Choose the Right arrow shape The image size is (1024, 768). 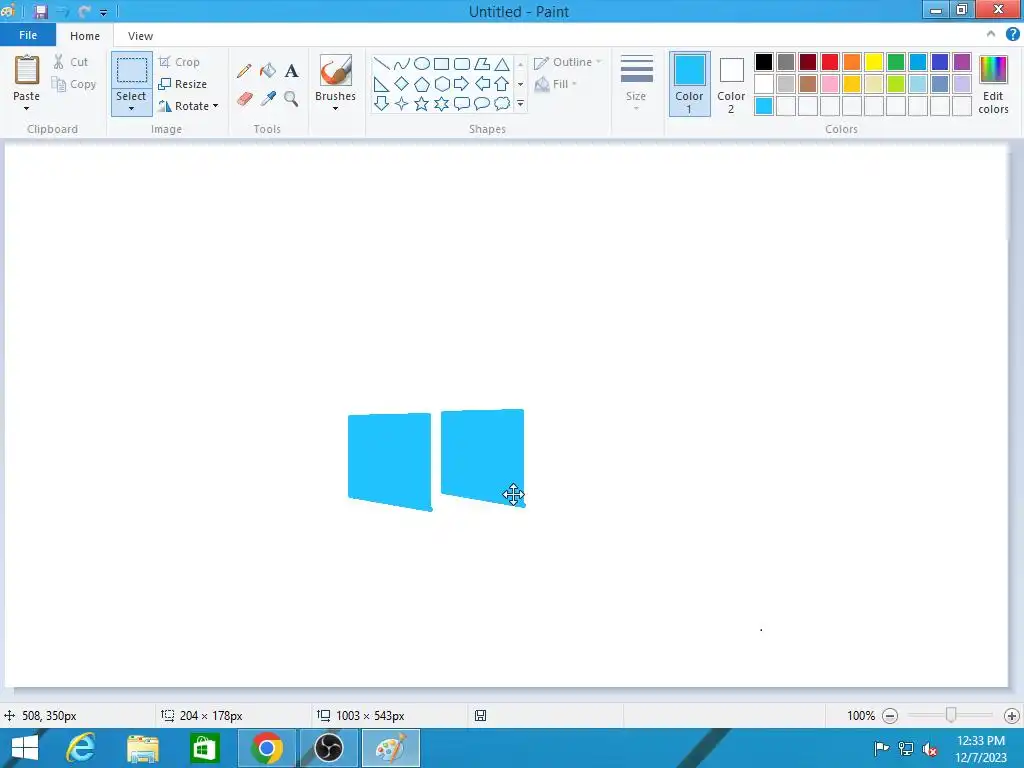coord(462,84)
